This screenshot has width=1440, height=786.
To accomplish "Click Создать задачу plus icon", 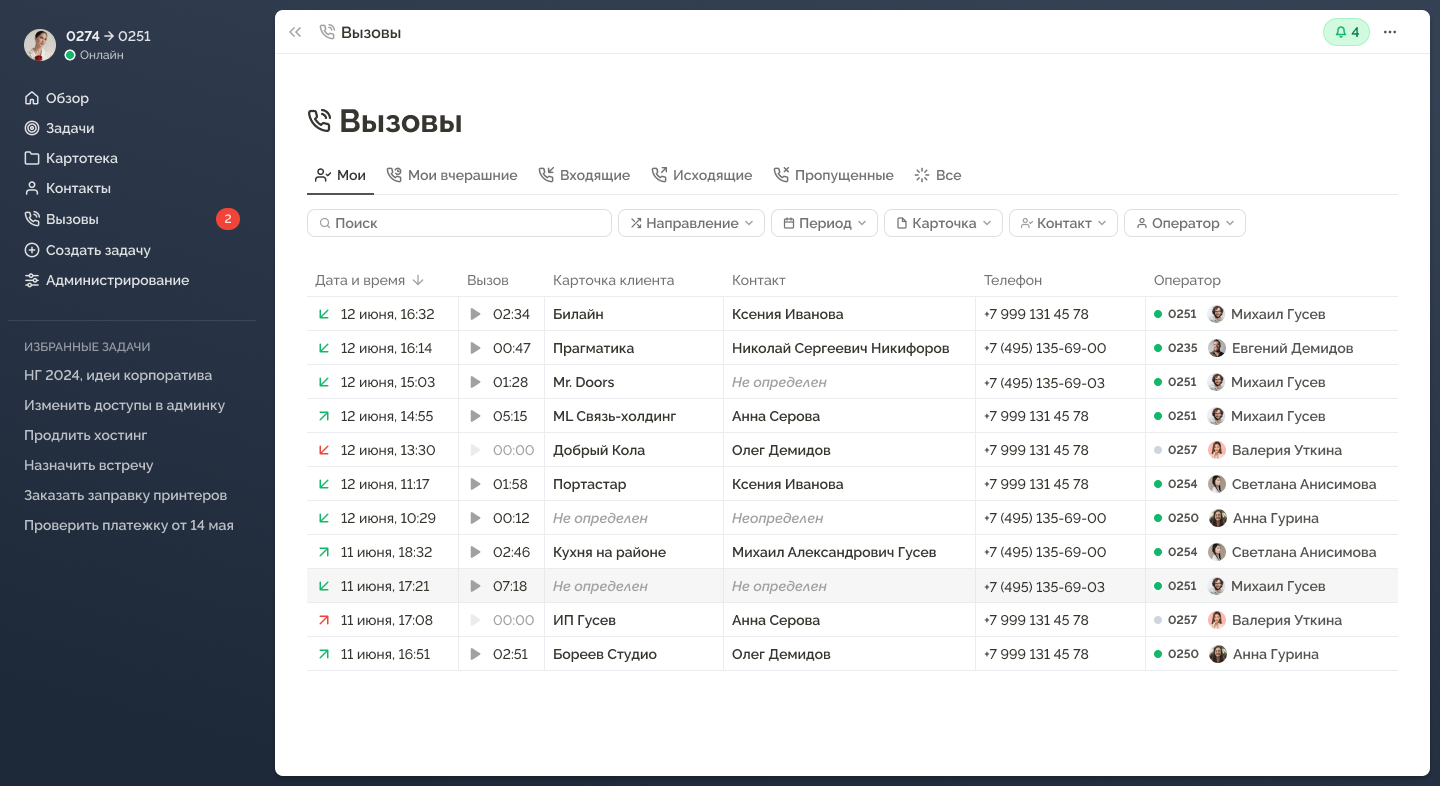I will pyautogui.click(x=32, y=250).
